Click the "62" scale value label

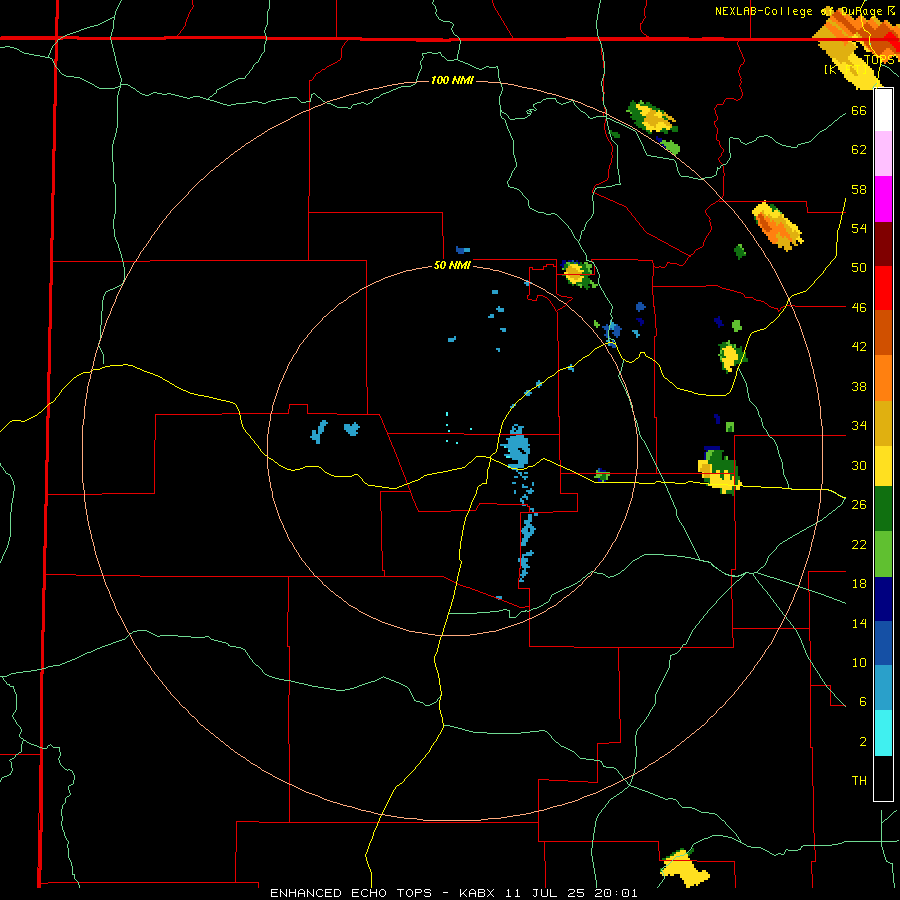[x=859, y=150]
